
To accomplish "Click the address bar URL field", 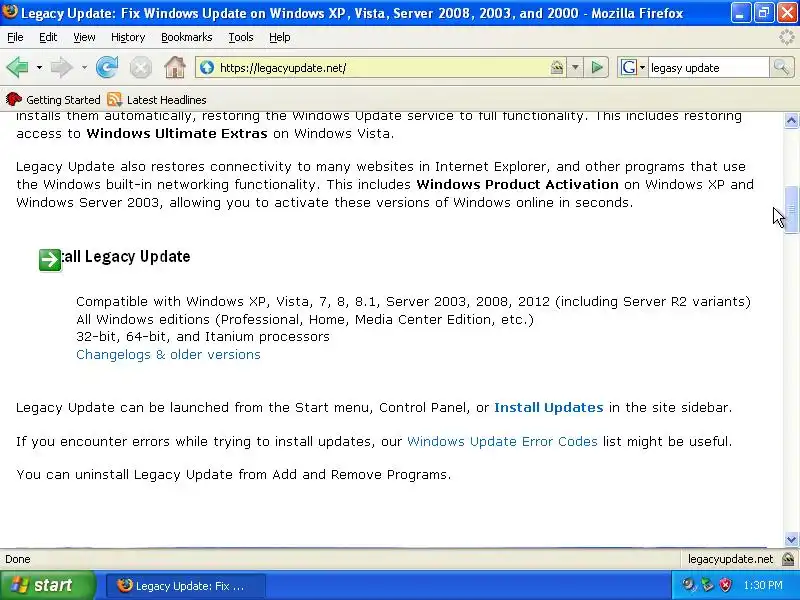I will click(383, 68).
